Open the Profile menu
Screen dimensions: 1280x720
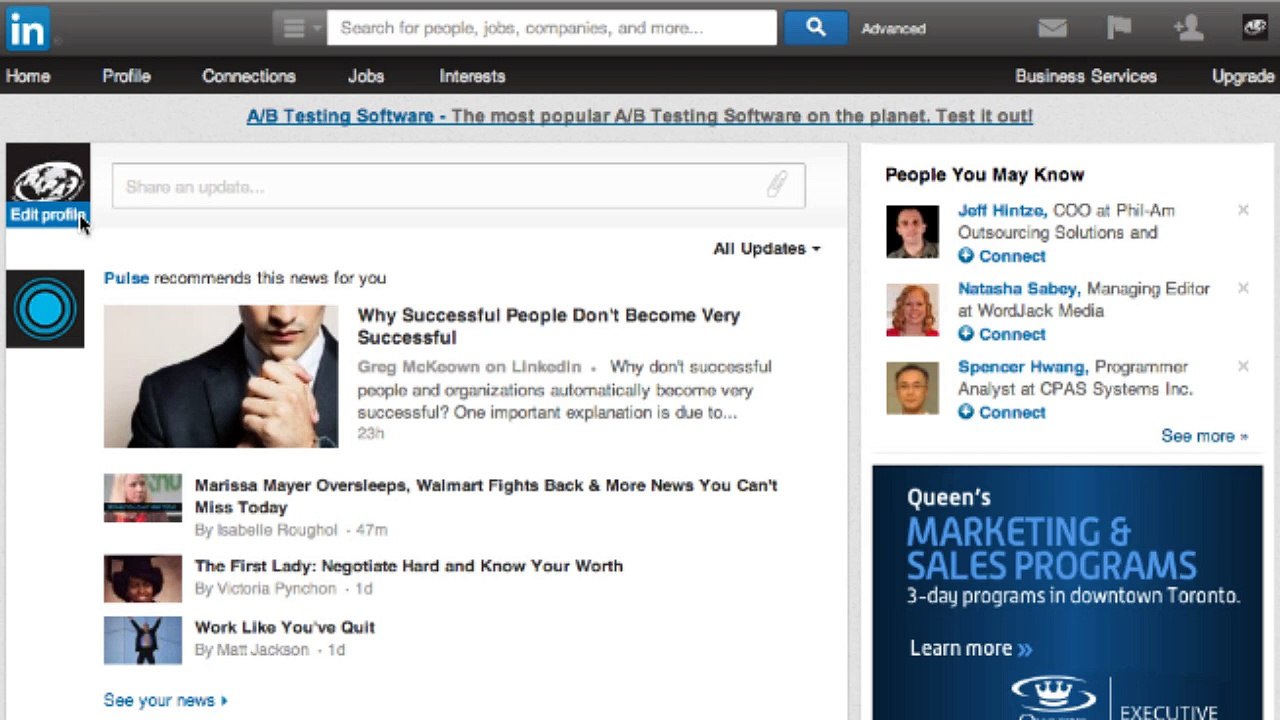click(x=126, y=76)
